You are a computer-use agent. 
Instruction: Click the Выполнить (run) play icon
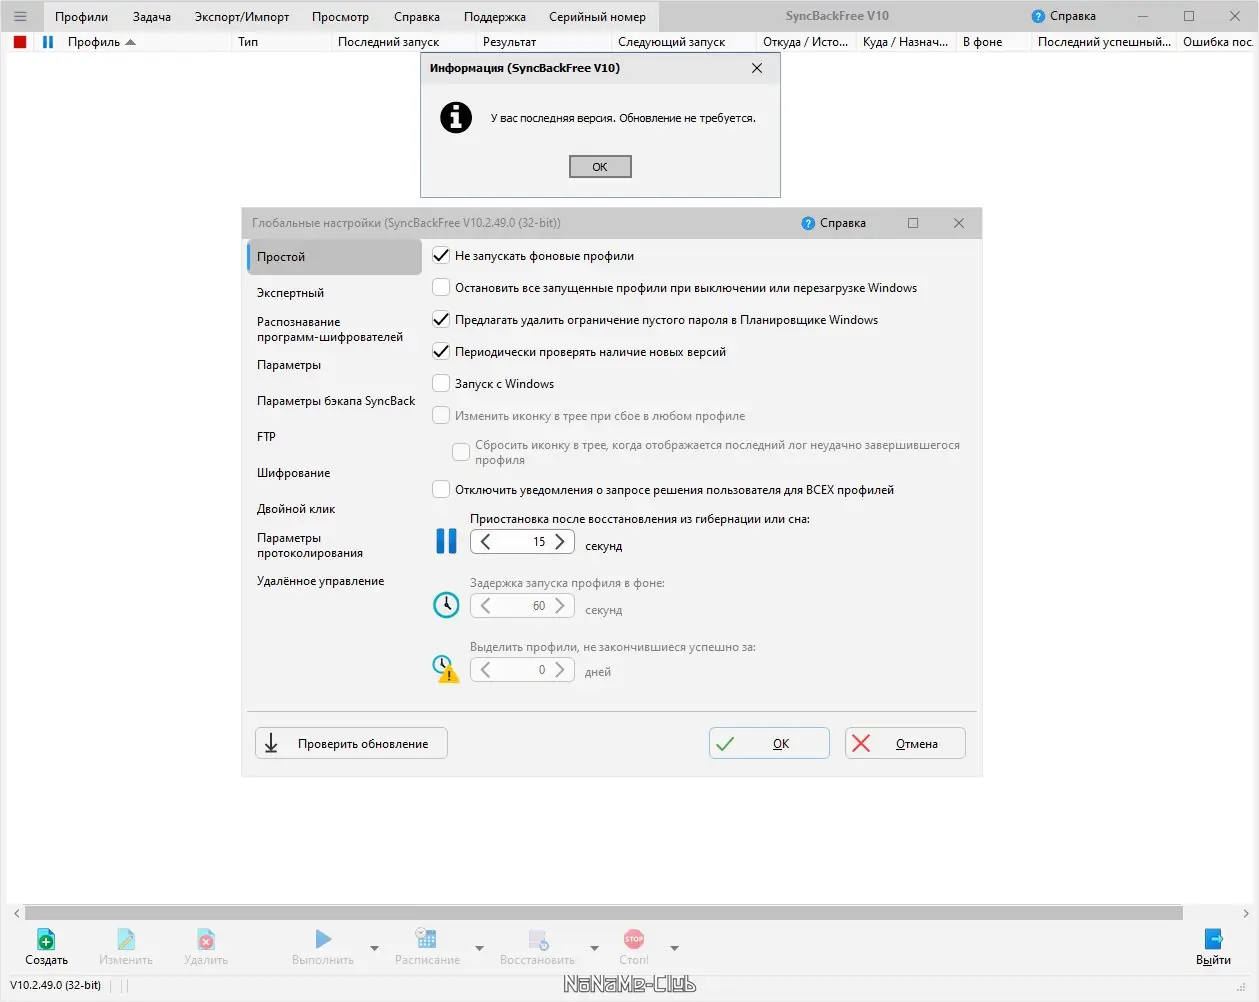323,939
